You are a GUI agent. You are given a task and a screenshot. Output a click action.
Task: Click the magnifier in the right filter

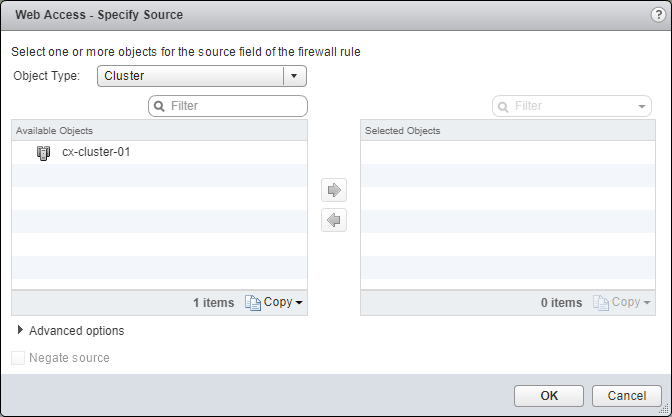503,105
